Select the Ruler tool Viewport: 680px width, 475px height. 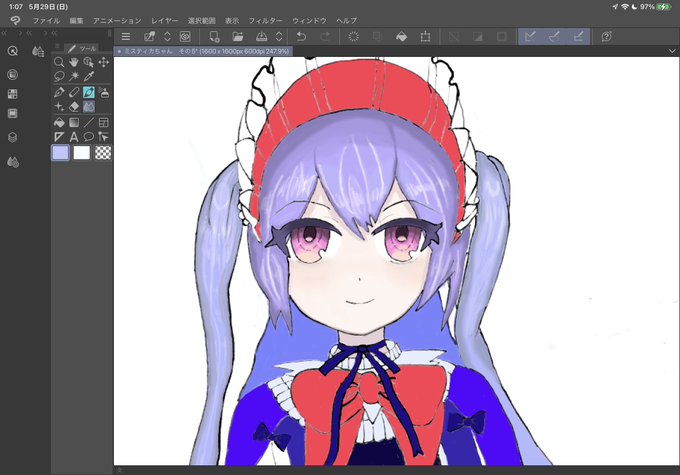tap(59, 137)
